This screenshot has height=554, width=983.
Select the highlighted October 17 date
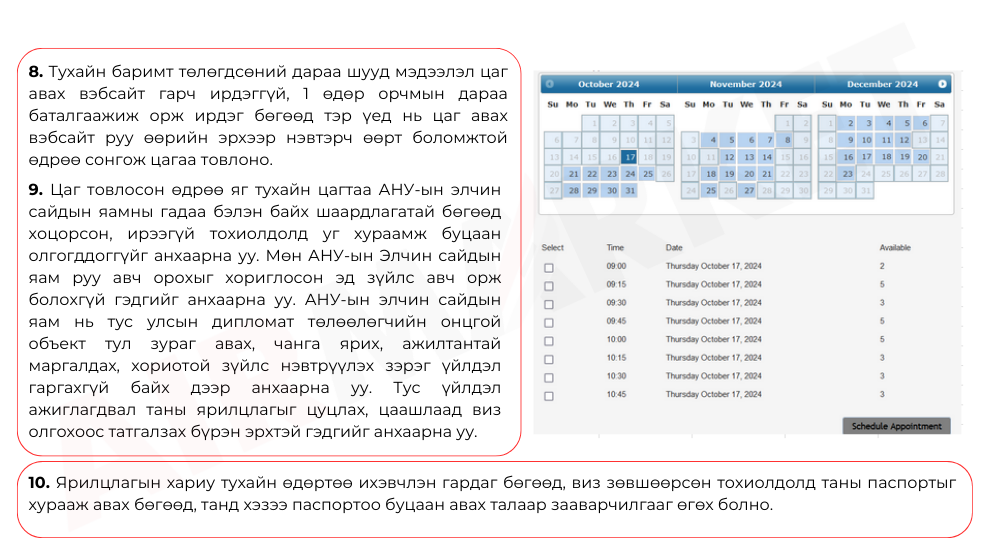tap(629, 157)
